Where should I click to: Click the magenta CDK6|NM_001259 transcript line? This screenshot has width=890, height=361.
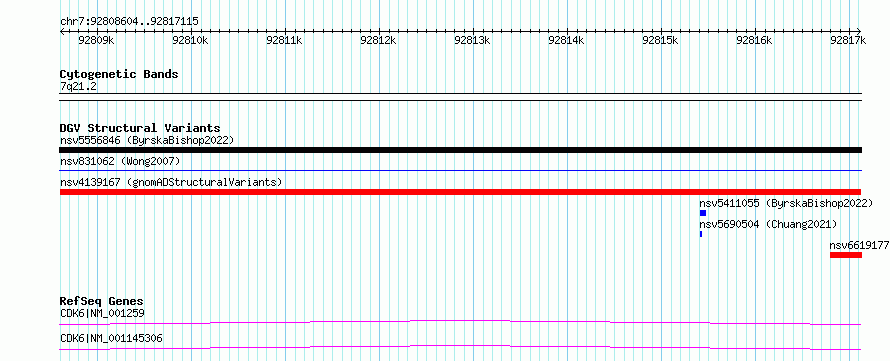tap(460, 322)
